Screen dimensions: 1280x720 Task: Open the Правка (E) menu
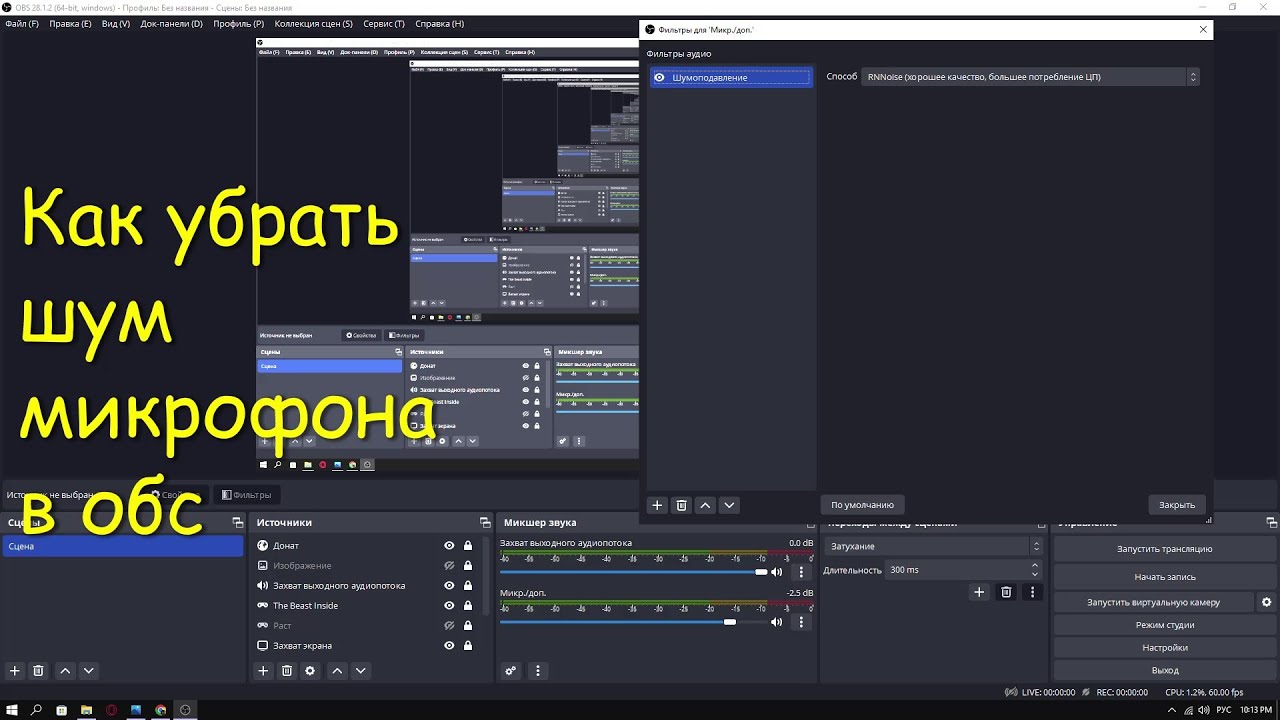click(70, 23)
